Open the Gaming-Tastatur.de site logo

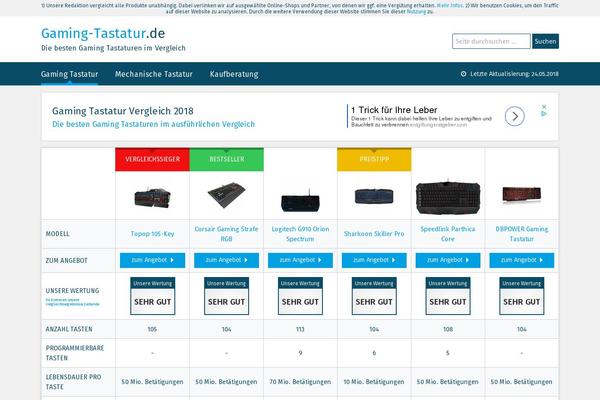coord(103,33)
